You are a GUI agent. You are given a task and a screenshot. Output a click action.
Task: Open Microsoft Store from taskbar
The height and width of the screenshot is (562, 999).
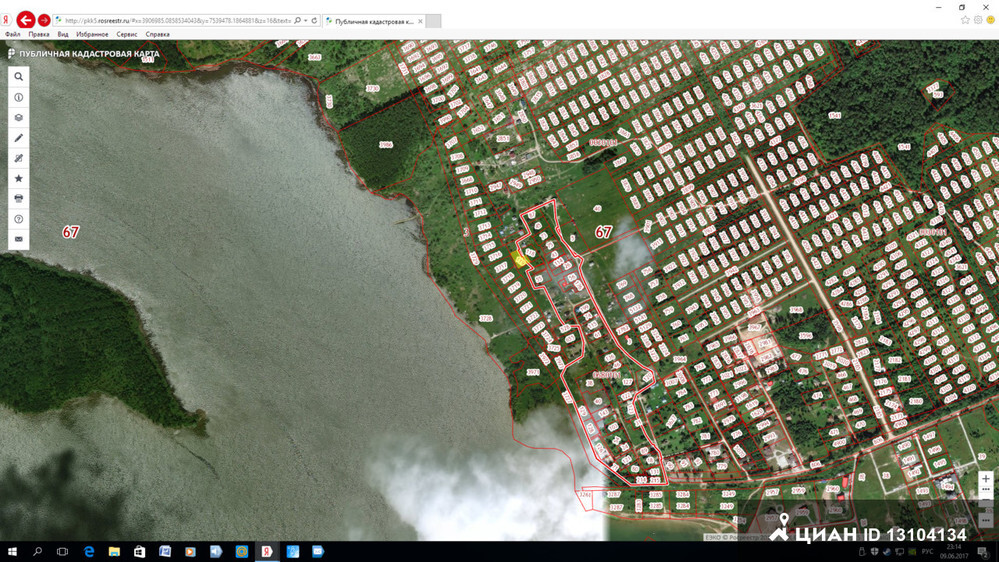click(140, 552)
